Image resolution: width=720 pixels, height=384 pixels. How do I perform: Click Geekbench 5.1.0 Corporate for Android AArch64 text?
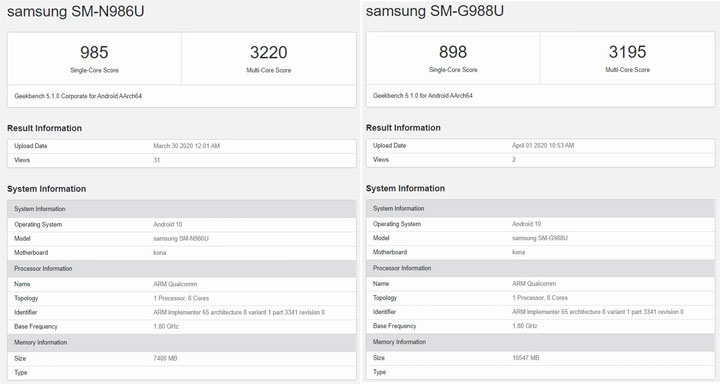(x=78, y=96)
